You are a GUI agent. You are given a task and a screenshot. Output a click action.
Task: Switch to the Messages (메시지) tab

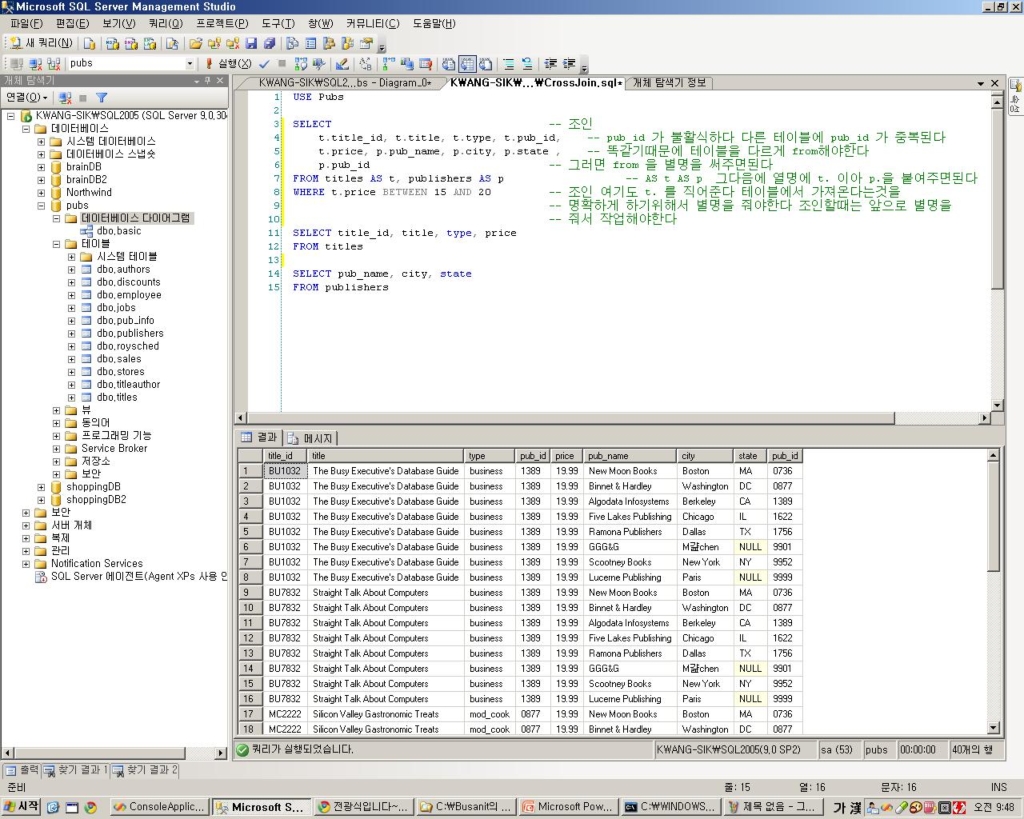click(x=312, y=438)
